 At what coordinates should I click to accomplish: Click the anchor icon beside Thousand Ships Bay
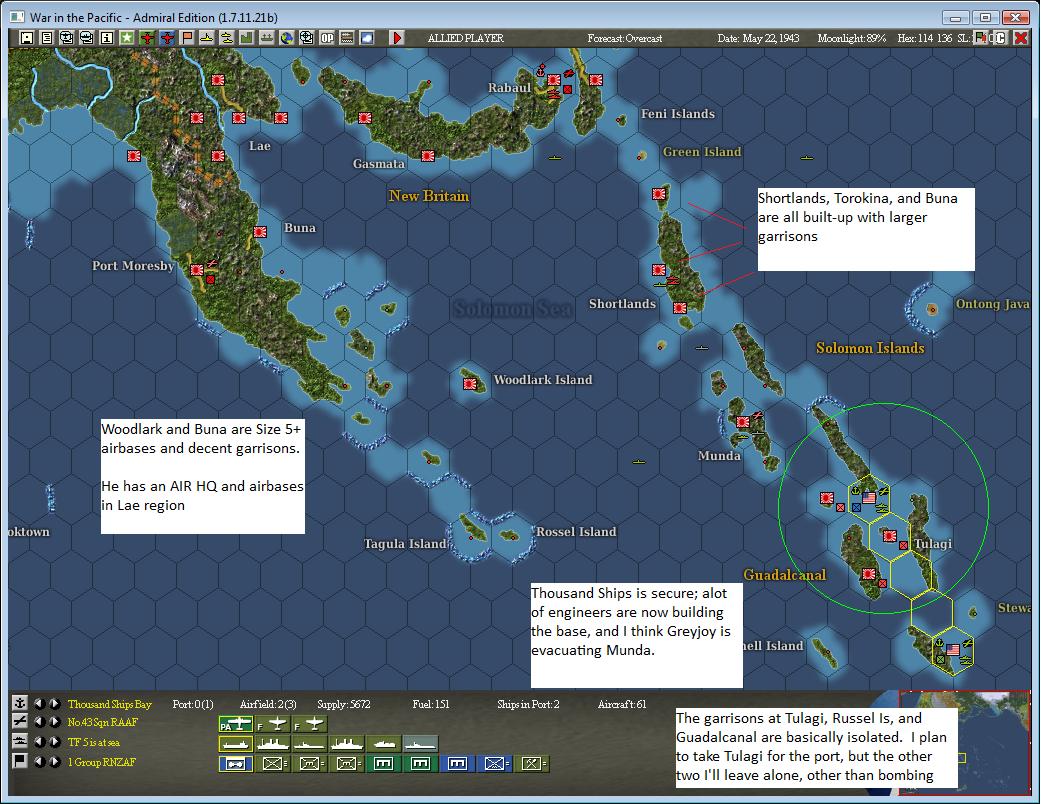tap(20, 704)
